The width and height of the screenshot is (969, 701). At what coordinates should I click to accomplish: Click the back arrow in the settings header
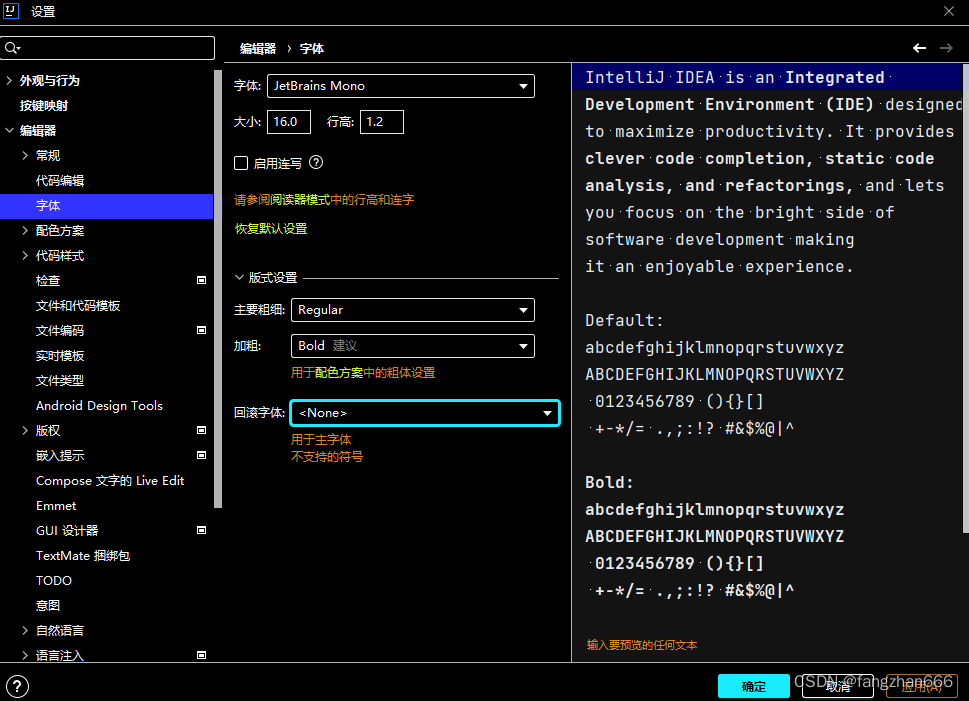point(919,48)
